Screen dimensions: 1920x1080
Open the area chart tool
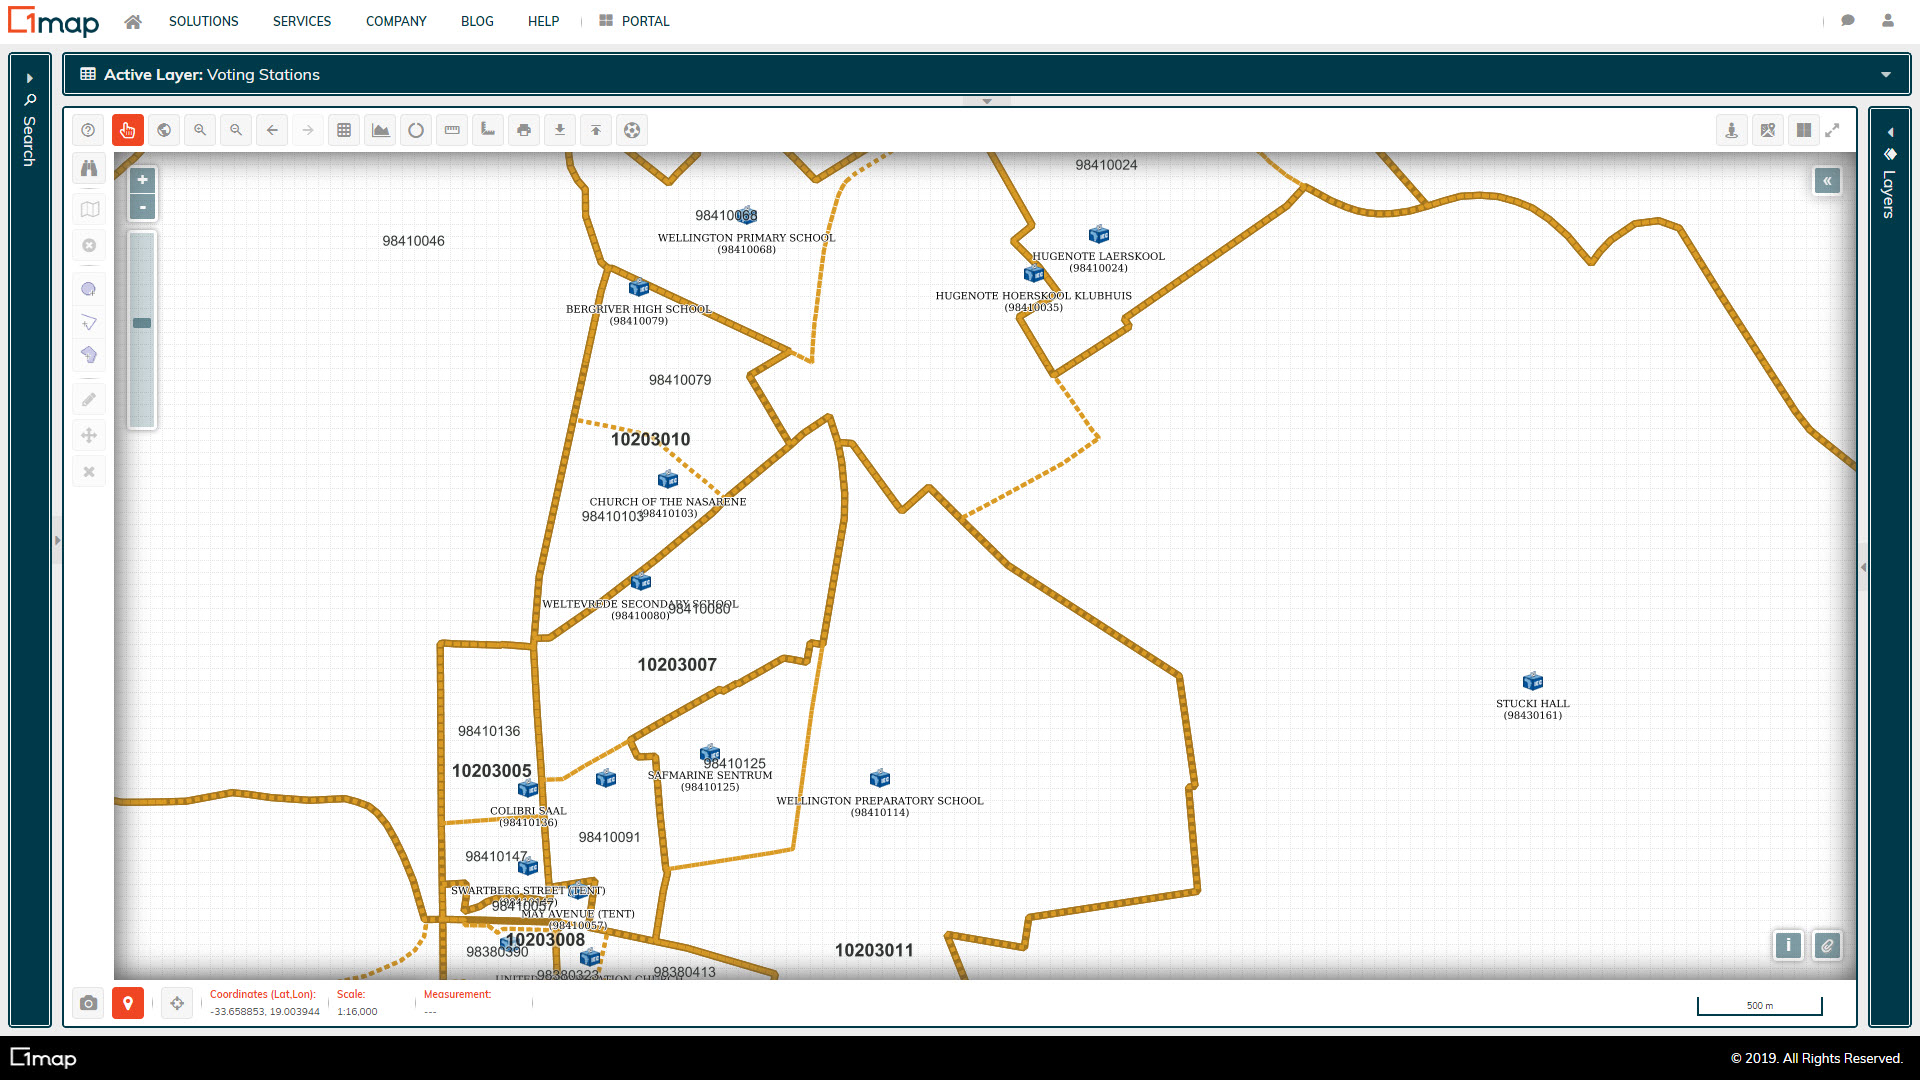click(380, 130)
